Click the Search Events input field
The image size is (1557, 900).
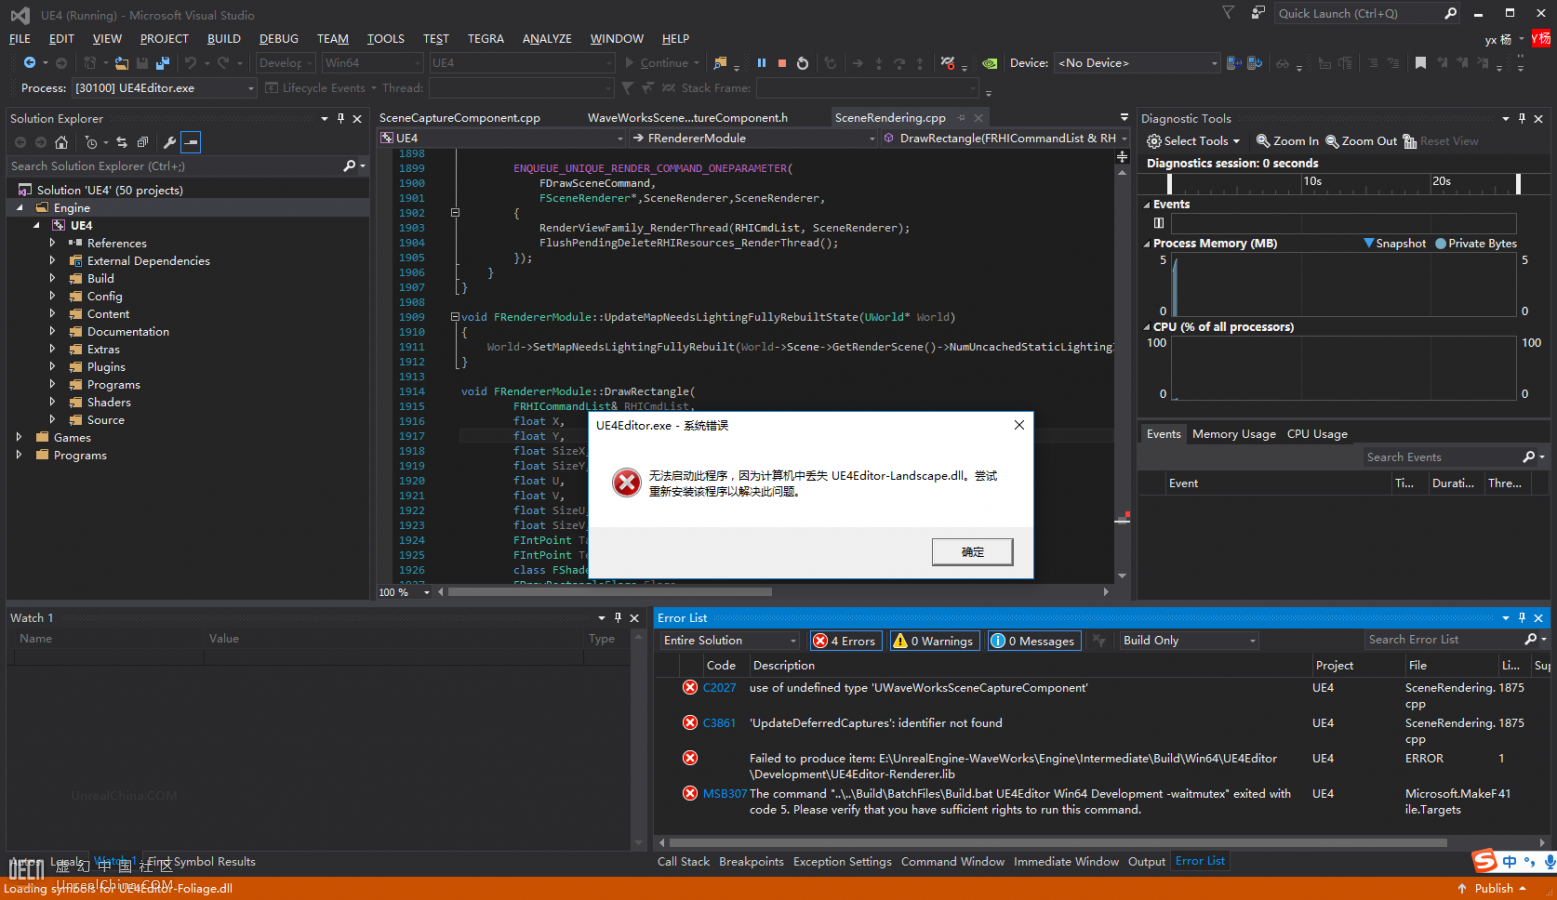click(1441, 457)
